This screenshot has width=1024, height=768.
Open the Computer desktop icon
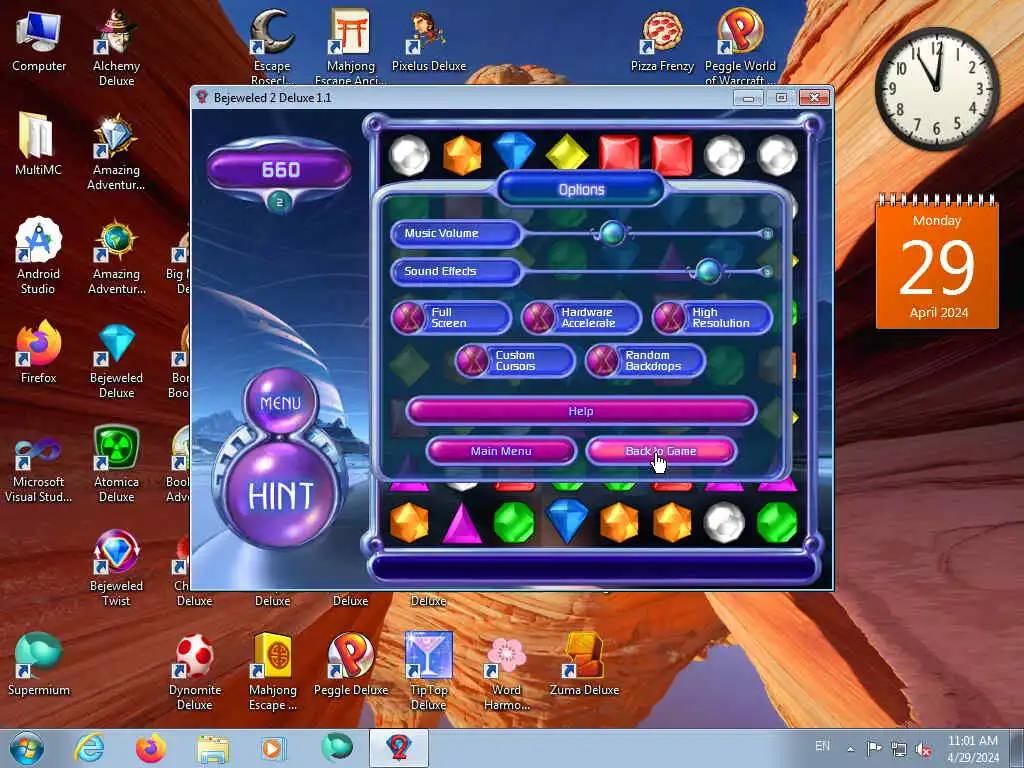coord(39,42)
